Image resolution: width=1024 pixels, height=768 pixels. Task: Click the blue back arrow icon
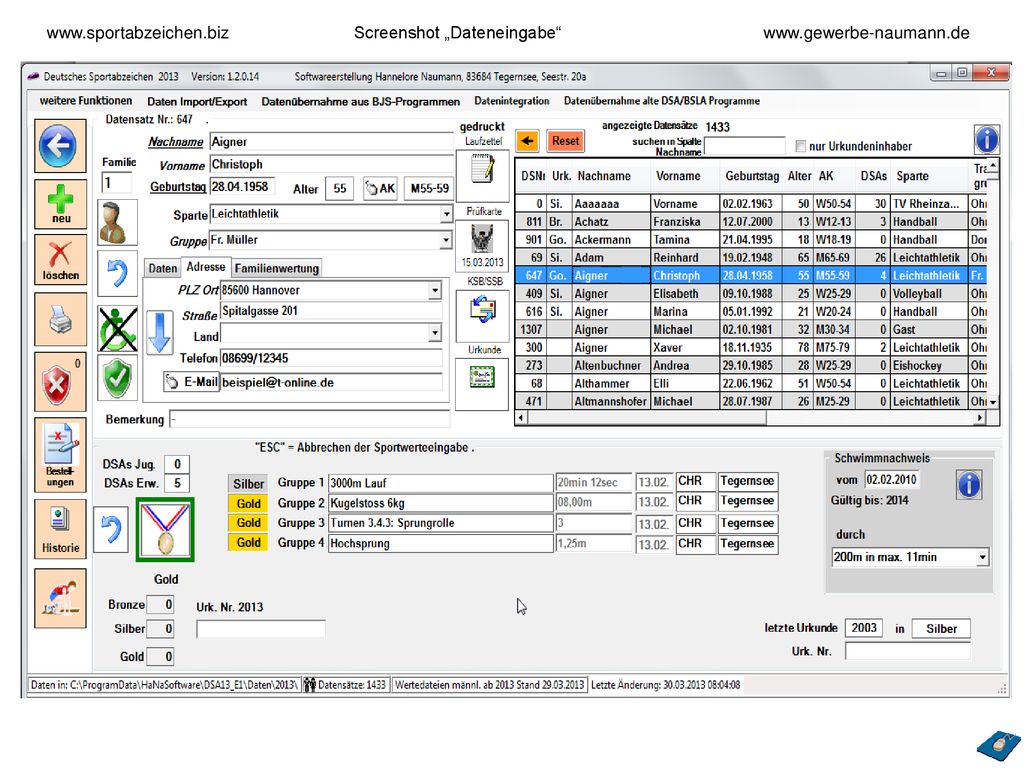(x=59, y=146)
